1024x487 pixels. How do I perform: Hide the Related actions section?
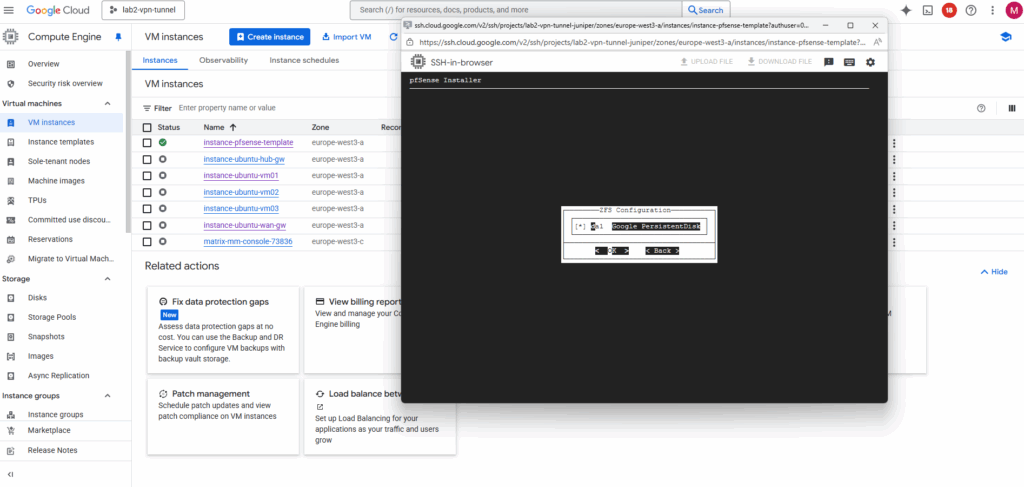994,272
